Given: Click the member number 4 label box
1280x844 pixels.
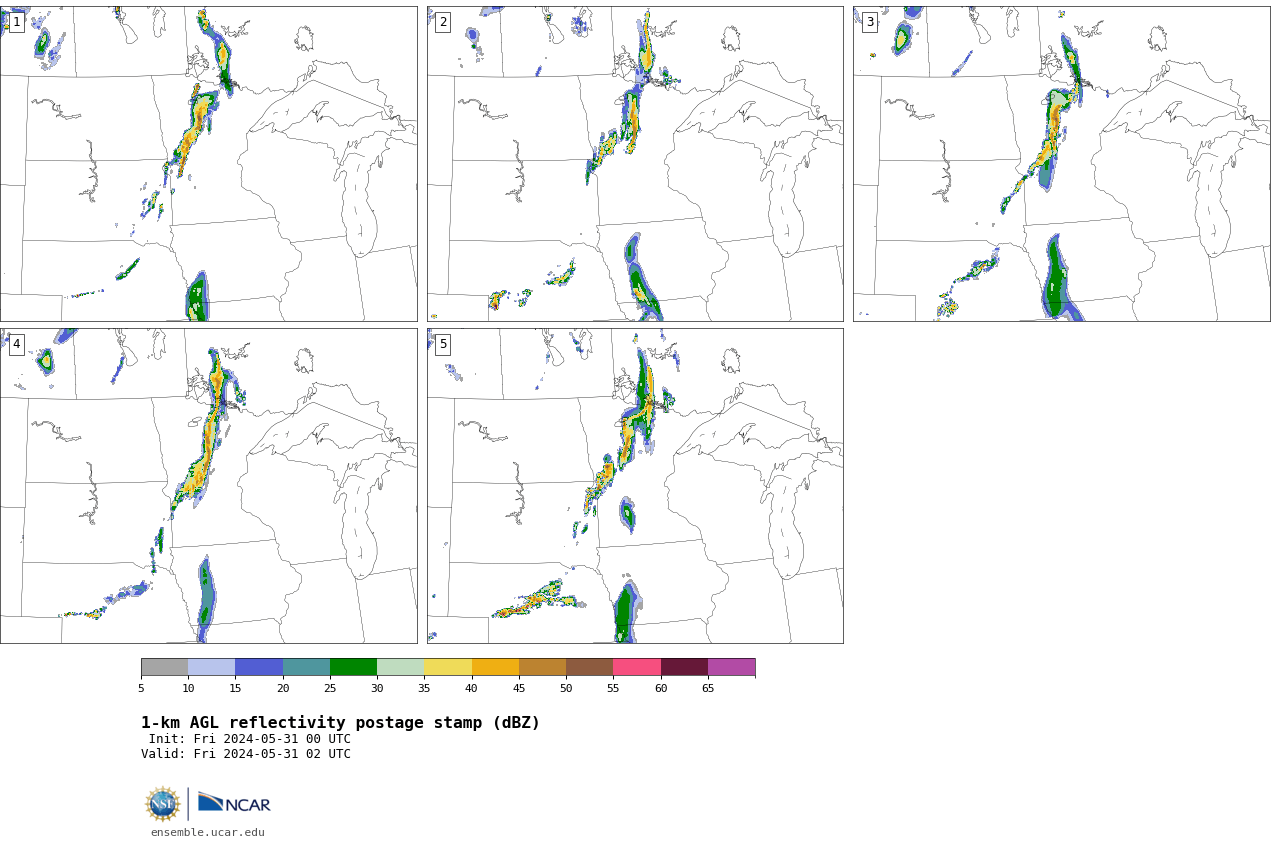Looking at the screenshot, I should (x=16, y=344).
